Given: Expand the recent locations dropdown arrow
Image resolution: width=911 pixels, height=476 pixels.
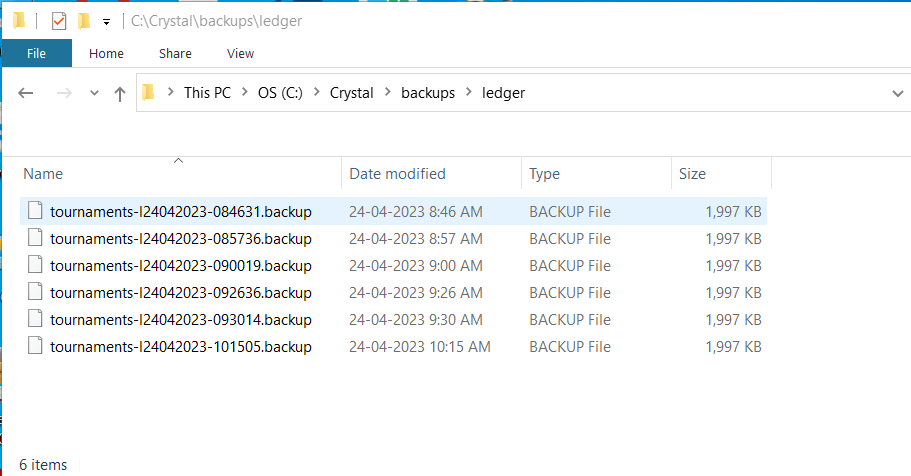Looking at the screenshot, I should [x=94, y=93].
